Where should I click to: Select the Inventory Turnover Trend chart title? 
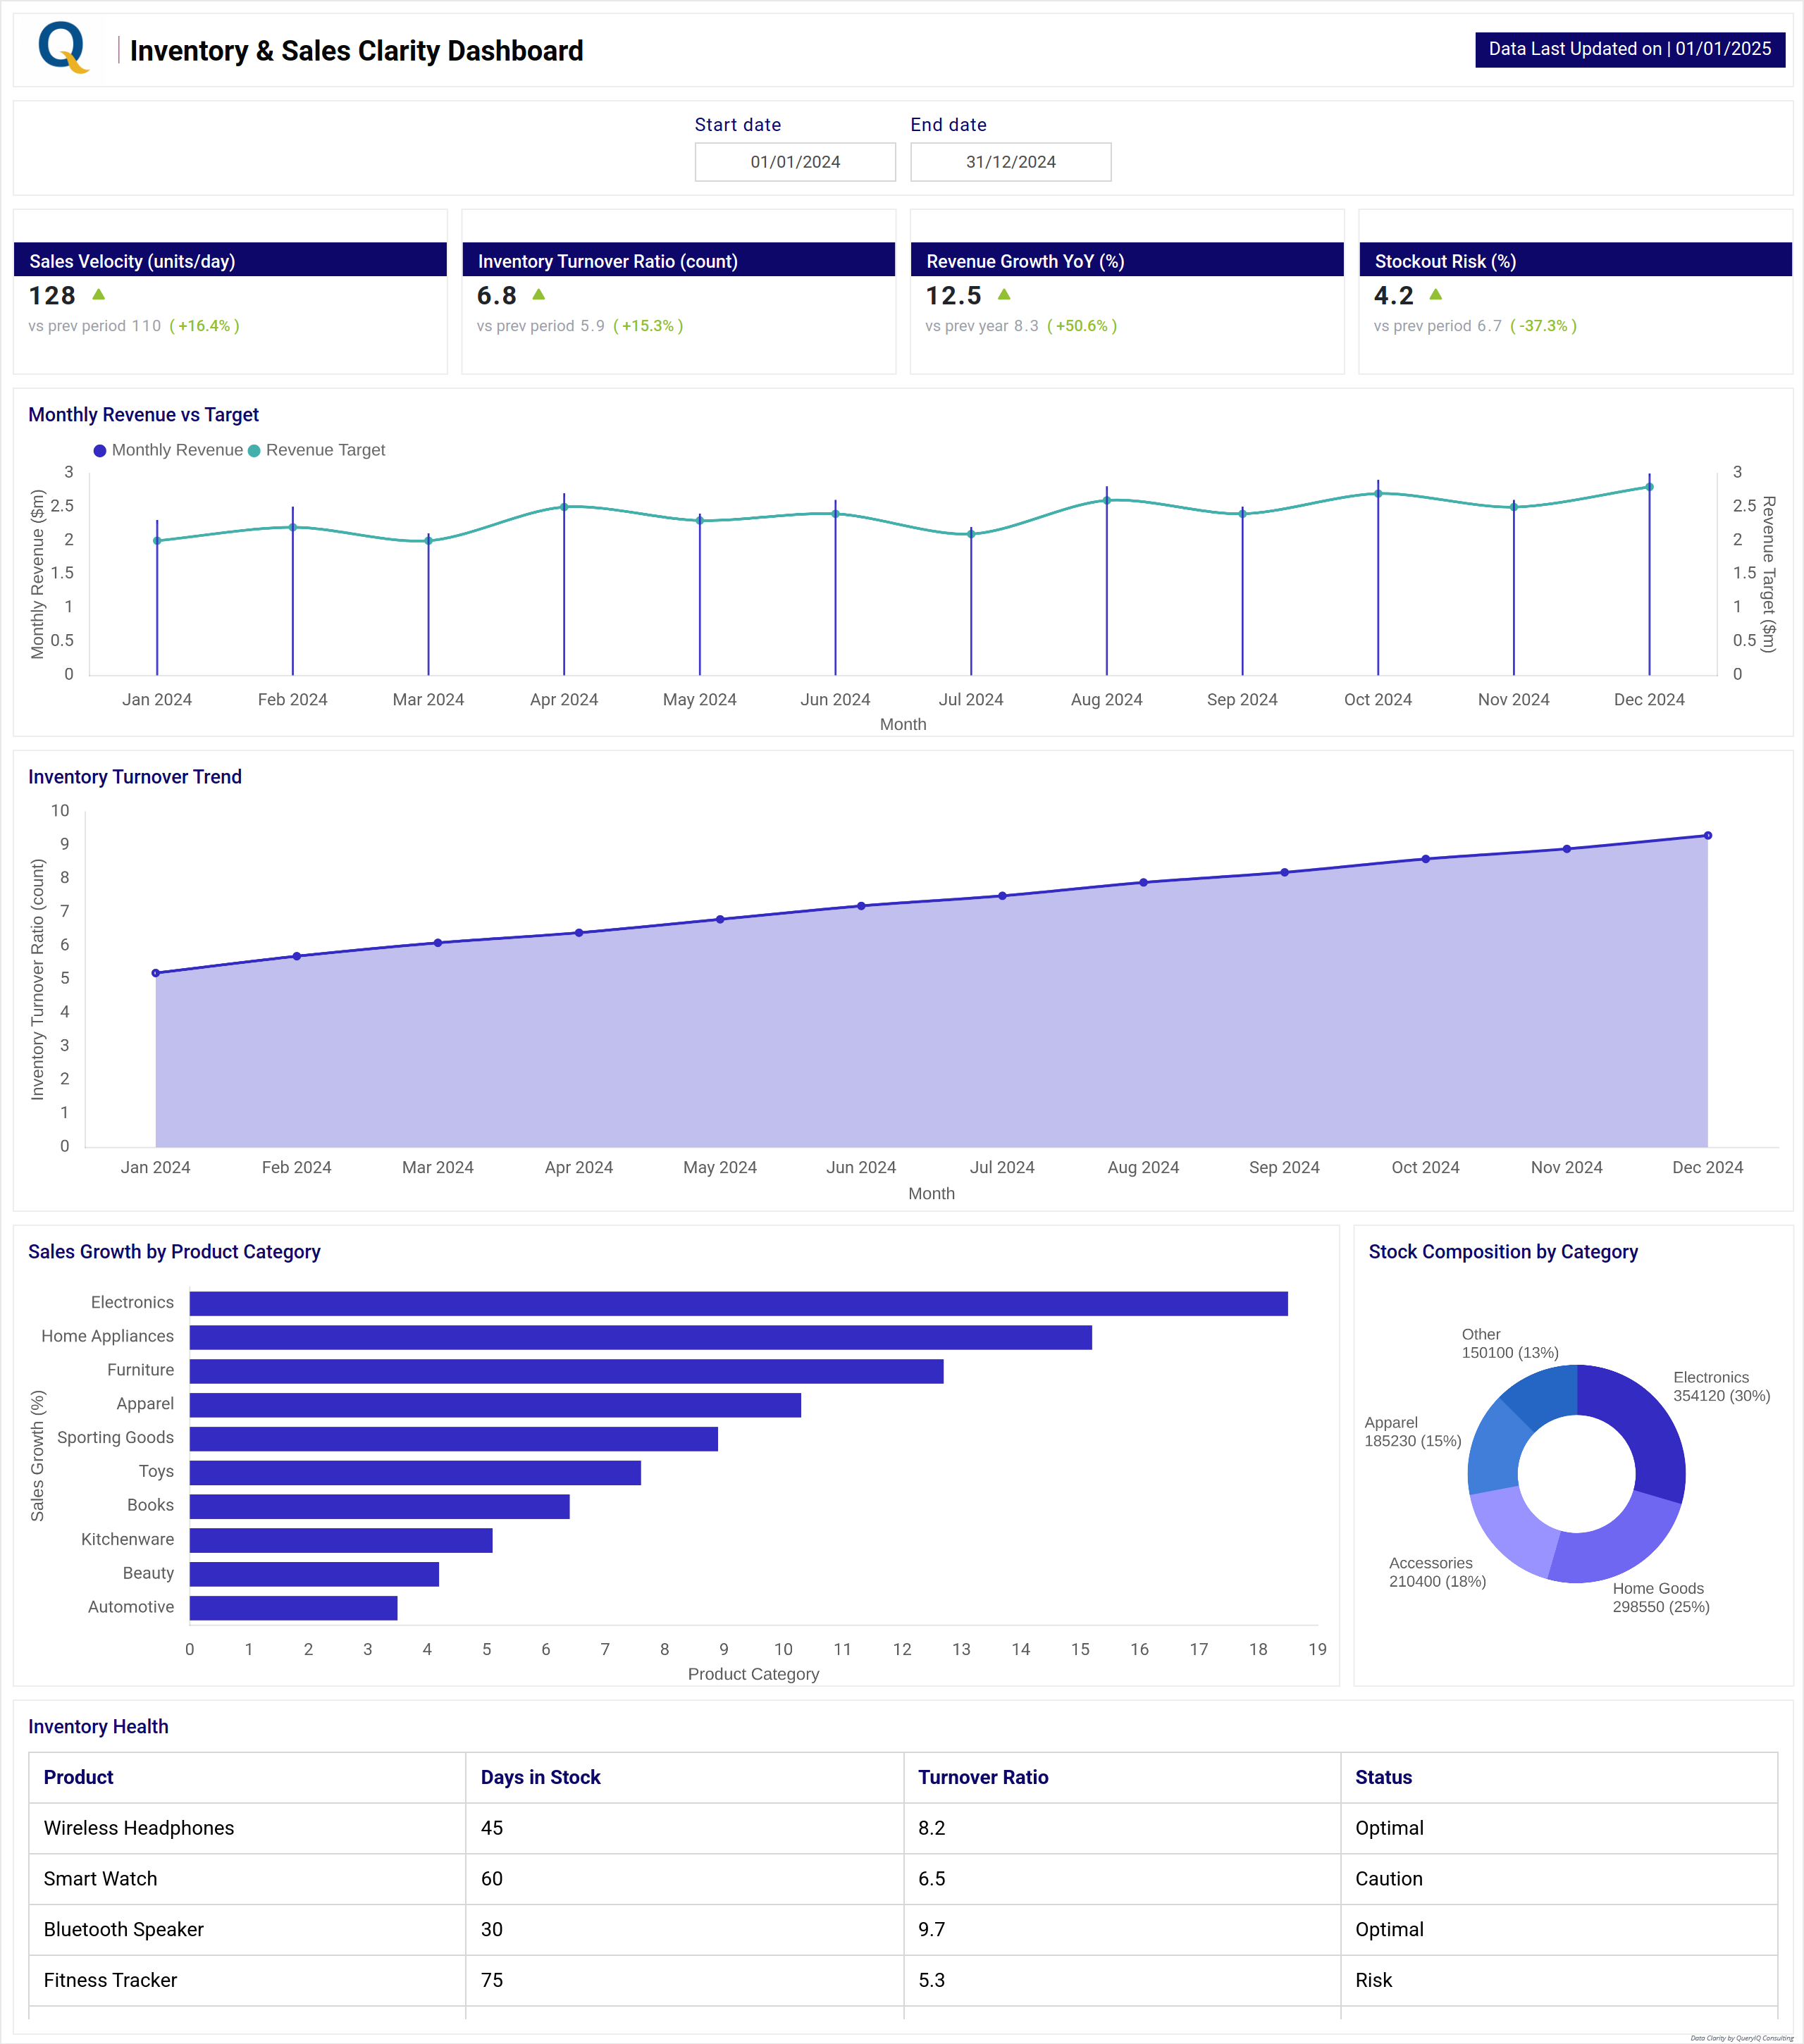pos(135,776)
